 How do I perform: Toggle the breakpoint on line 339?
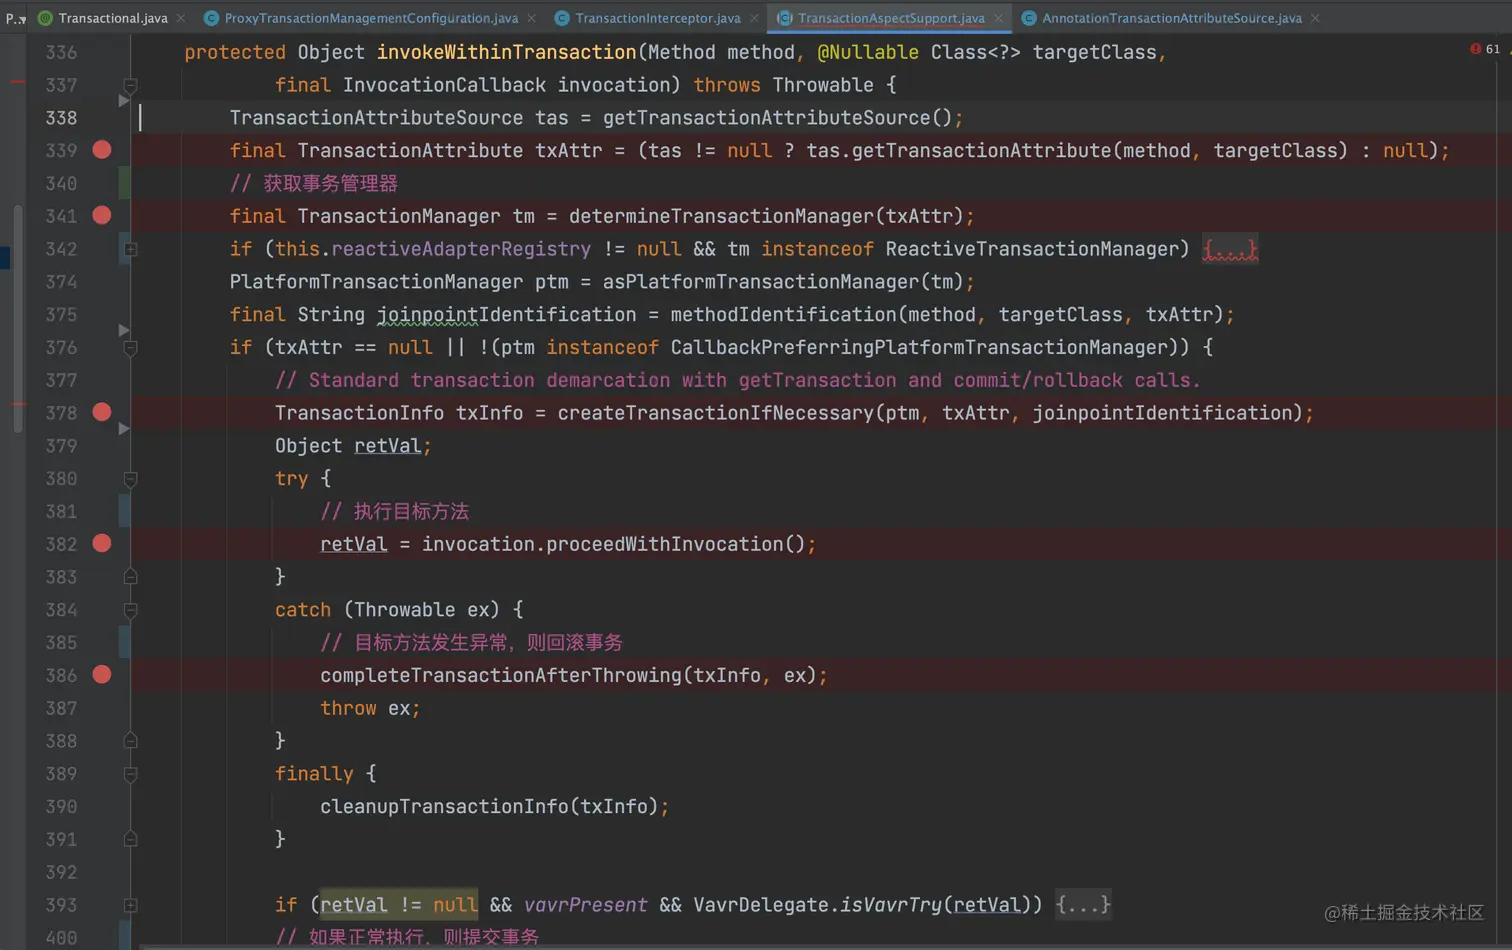click(102, 150)
